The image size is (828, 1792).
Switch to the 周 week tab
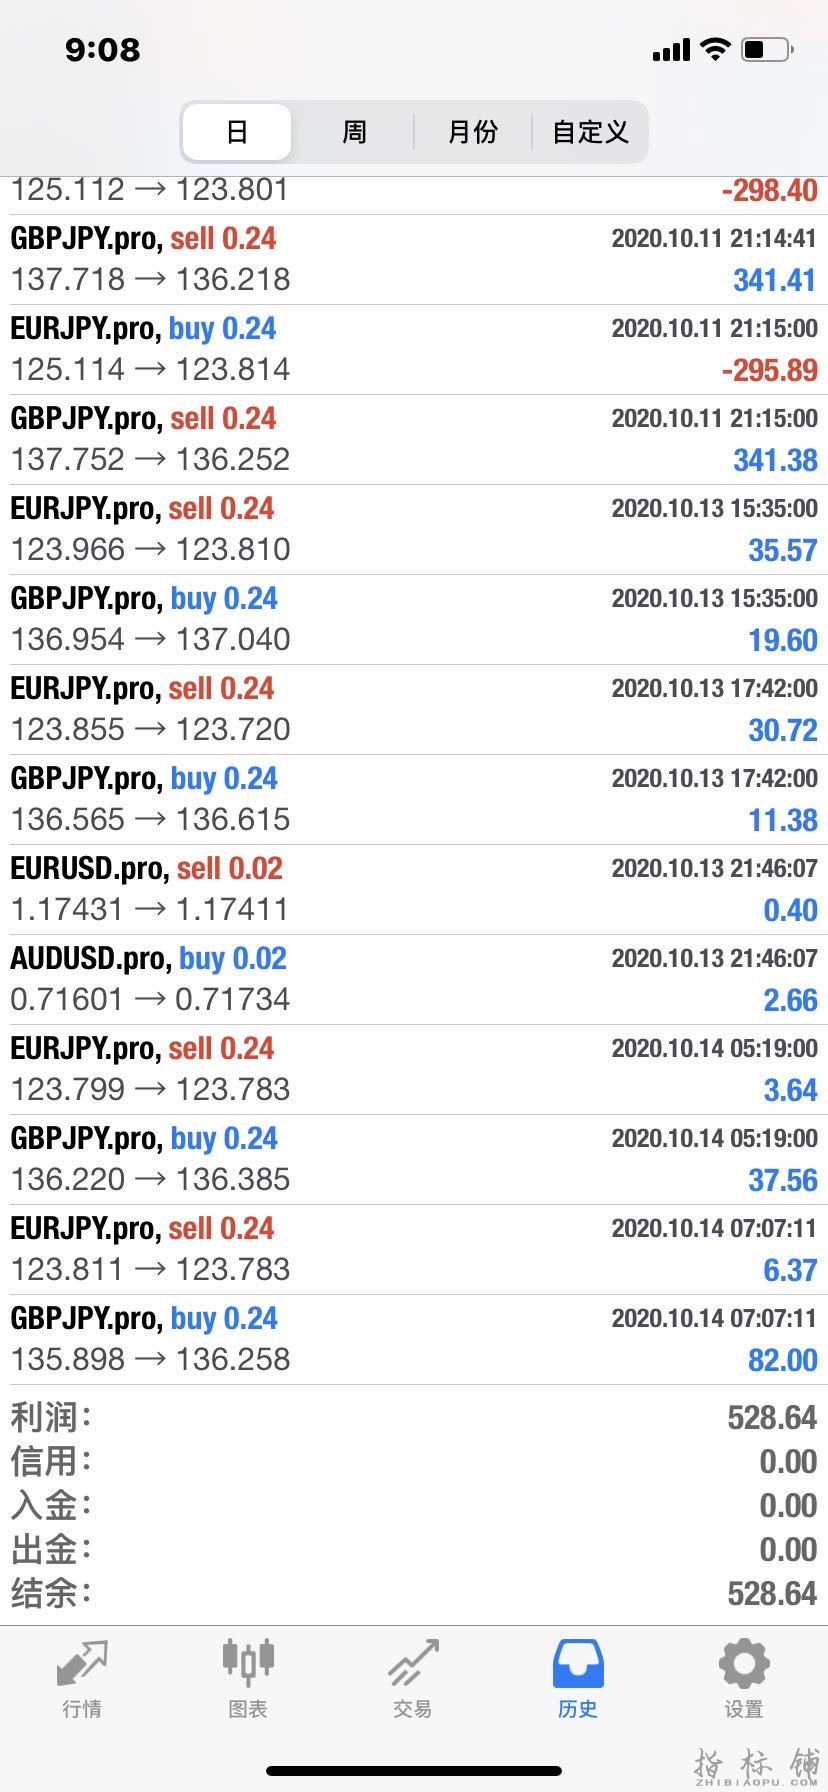pos(354,132)
